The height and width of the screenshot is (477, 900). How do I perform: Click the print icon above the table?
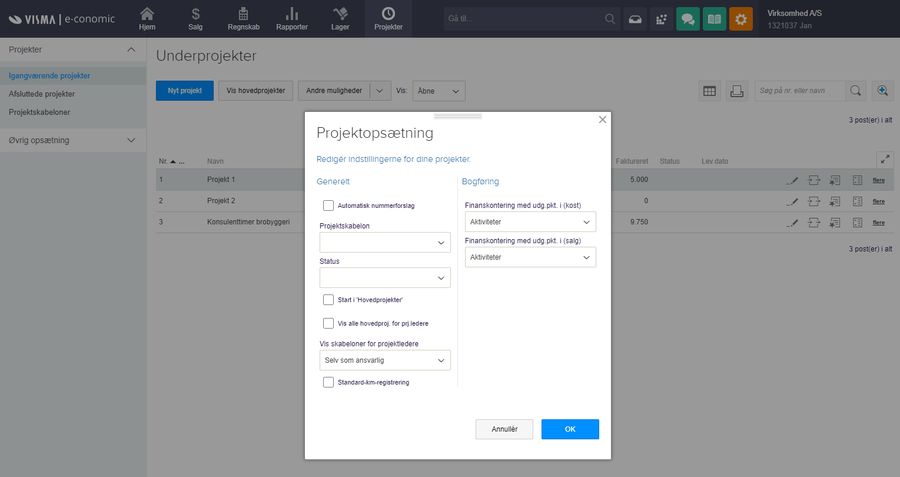tap(736, 90)
